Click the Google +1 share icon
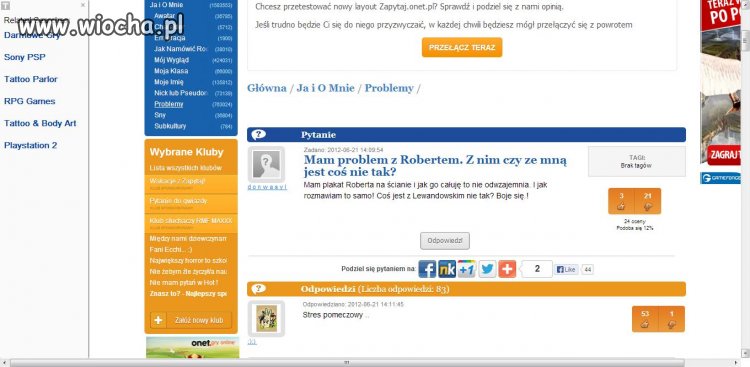 tap(467, 269)
